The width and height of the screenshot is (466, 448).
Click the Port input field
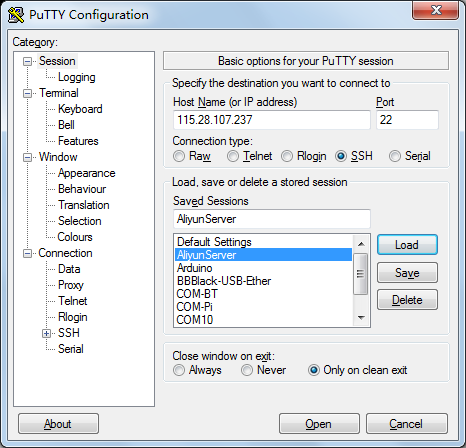coord(407,120)
